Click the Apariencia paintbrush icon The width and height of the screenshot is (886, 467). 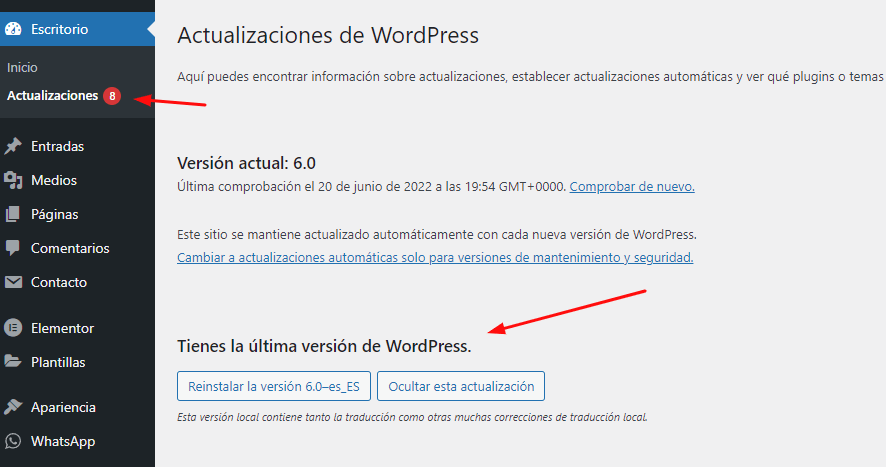click(13, 407)
